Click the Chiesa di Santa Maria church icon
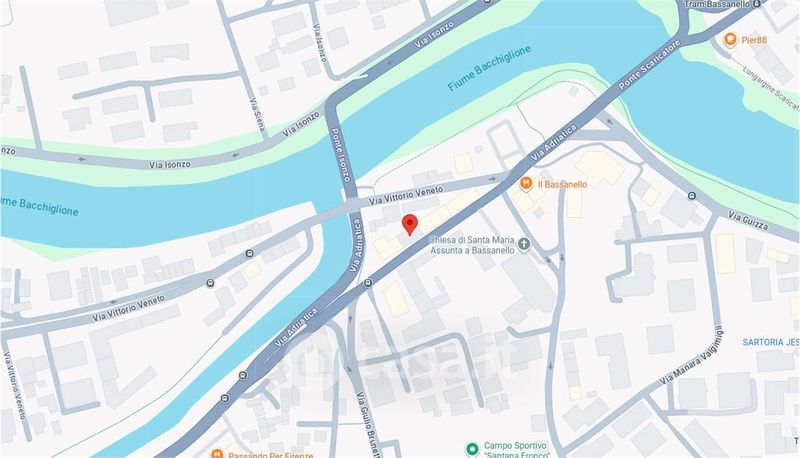The width and height of the screenshot is (800, 458). (523, 244)
